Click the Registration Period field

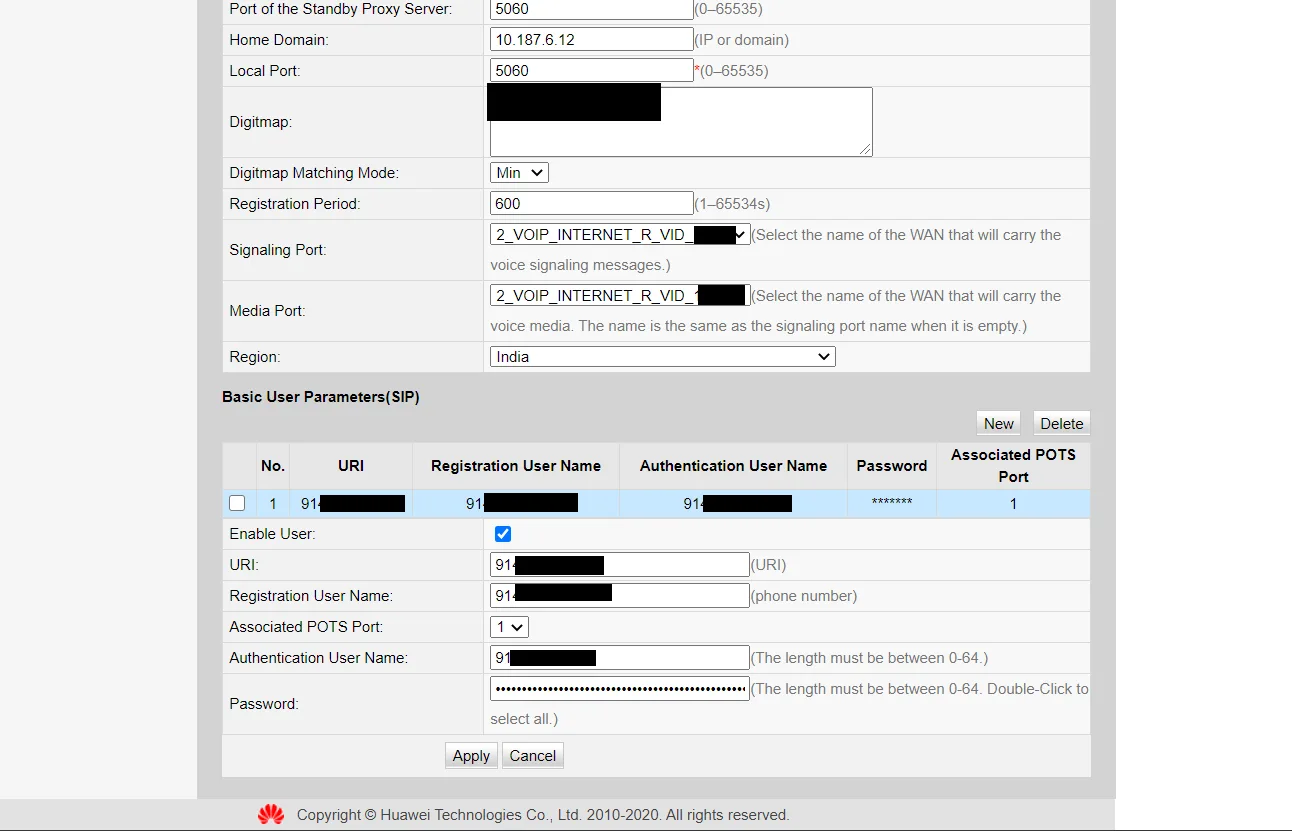591,204
